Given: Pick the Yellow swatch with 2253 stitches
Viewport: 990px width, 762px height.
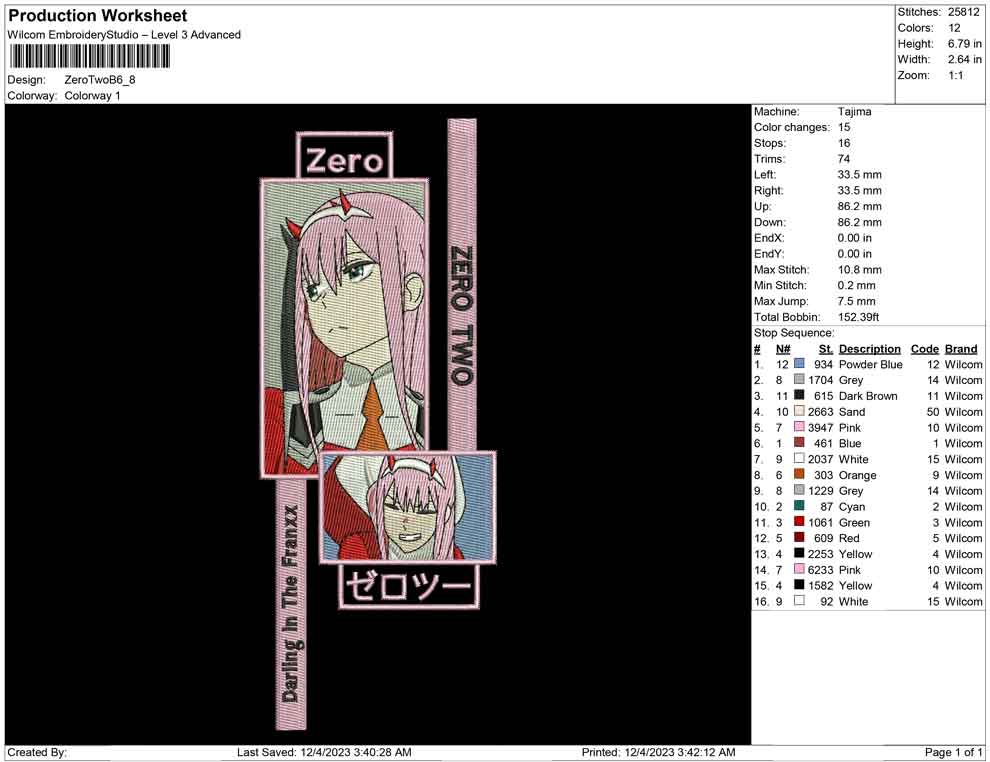Looking at the screenshot, I should [x=799, y=553].
